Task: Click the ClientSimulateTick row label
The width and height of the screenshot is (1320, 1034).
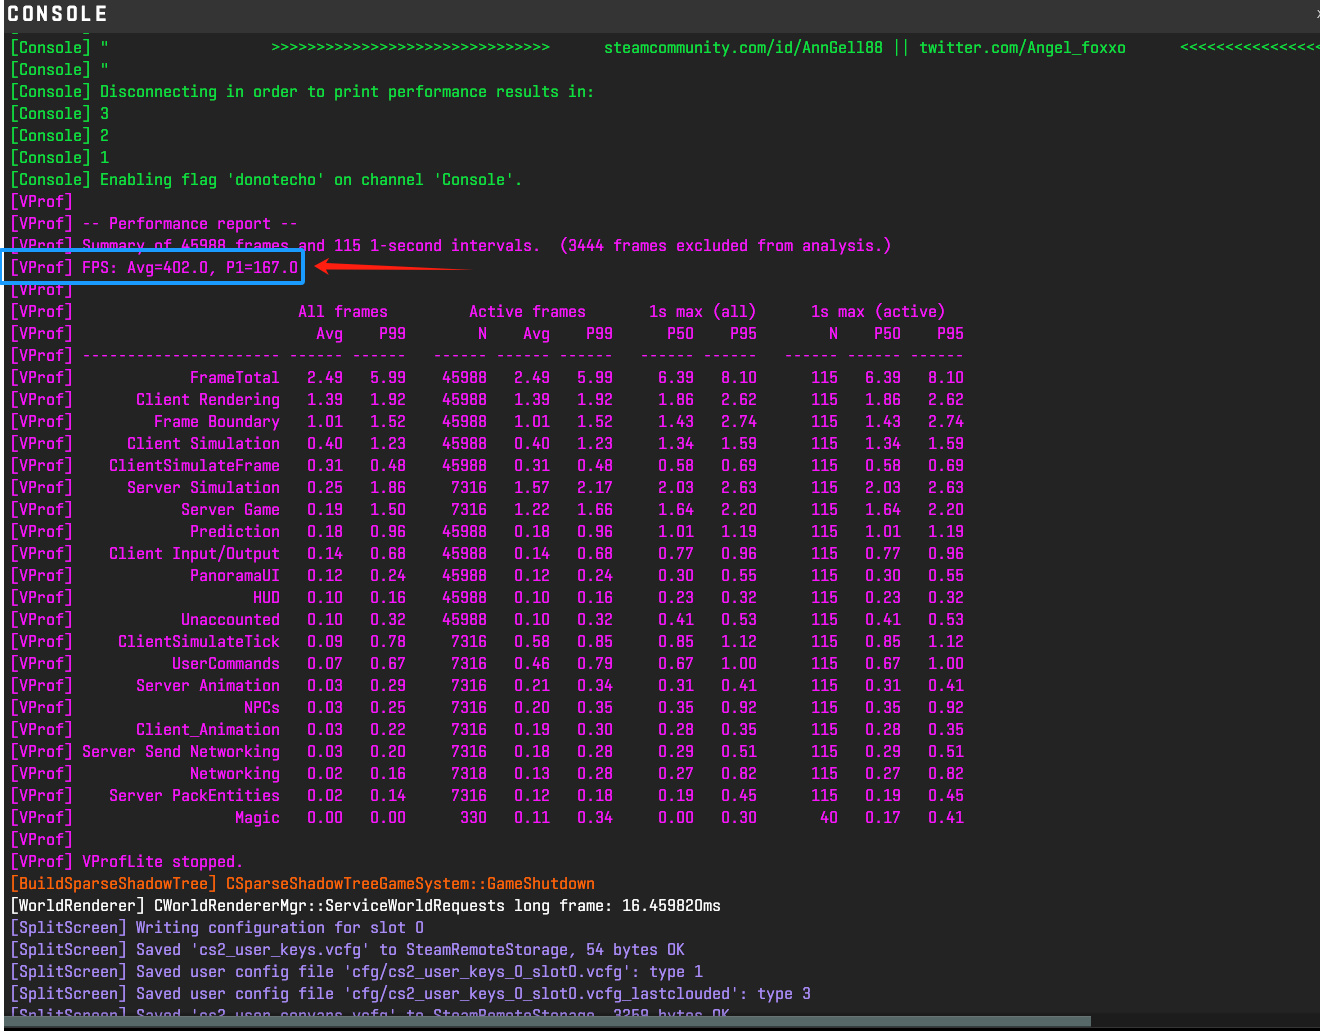Action: pos(199,642)
